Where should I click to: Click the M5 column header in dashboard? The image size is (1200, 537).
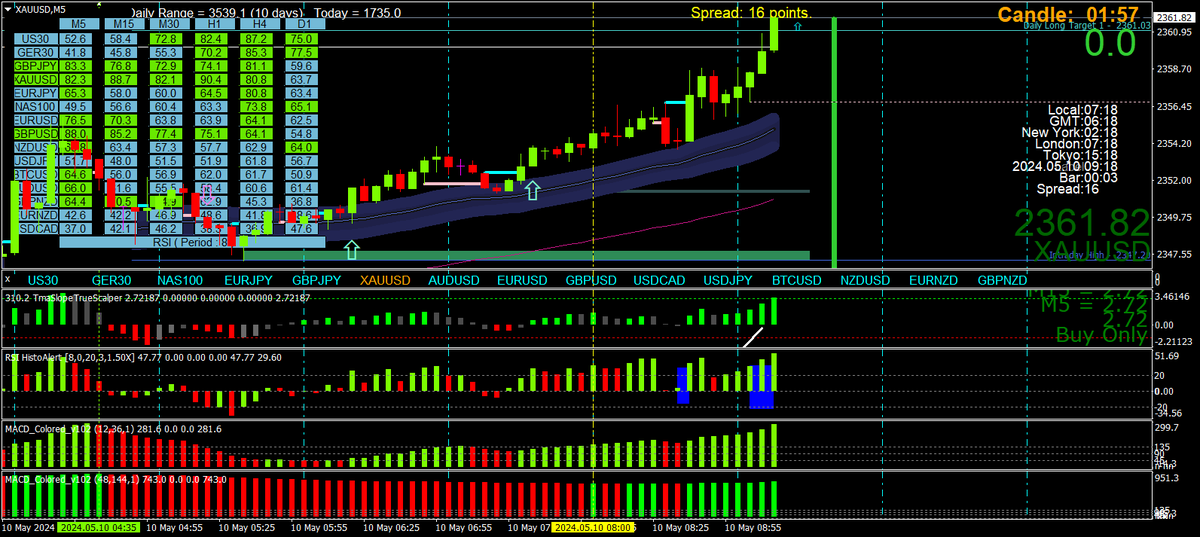[78, 23]
